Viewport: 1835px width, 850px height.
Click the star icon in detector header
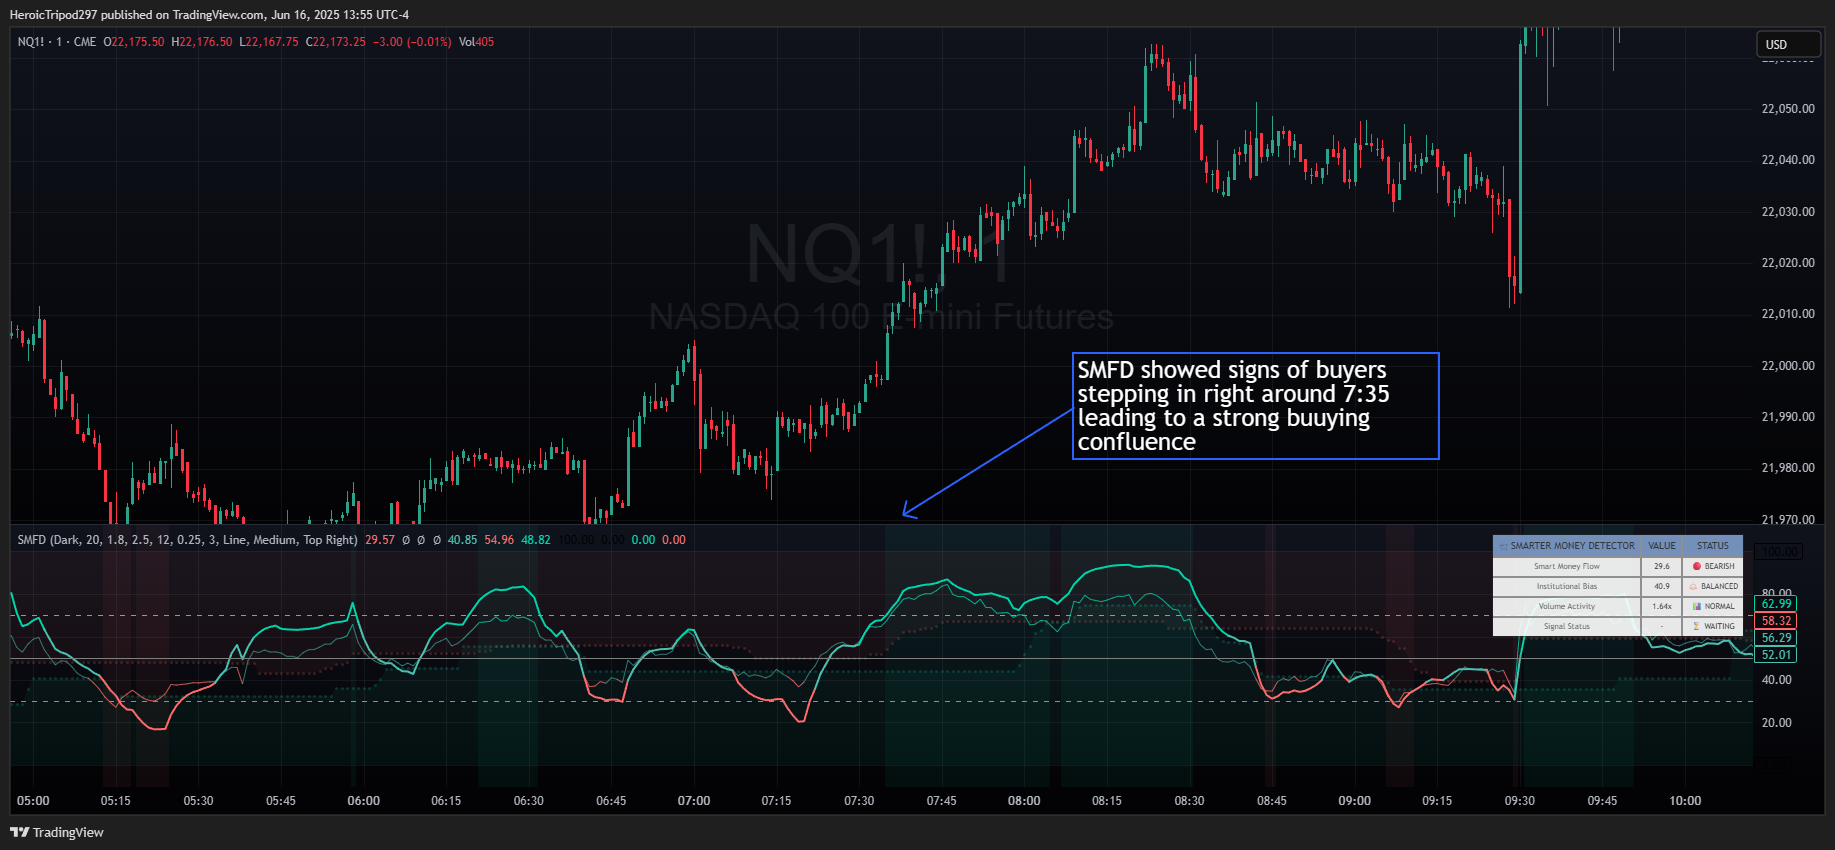(x=1503, y=546)
